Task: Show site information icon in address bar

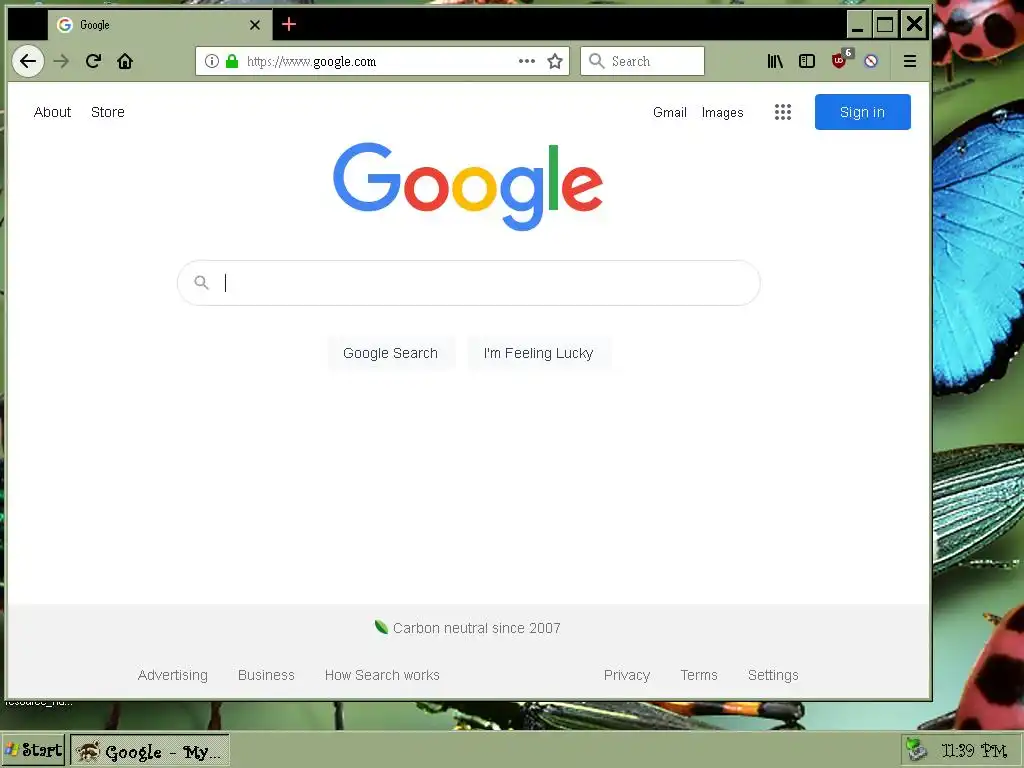Action: 212,61
